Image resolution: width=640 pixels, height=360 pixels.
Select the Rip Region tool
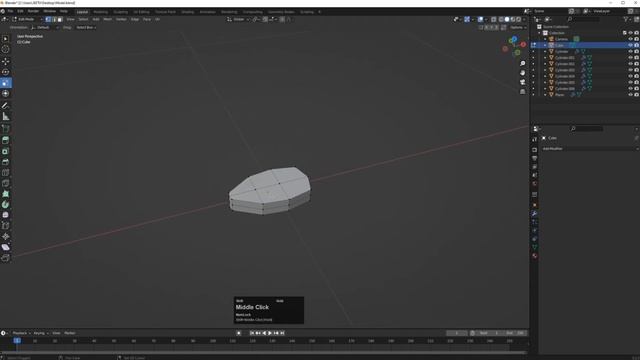[x=6, y=258]
